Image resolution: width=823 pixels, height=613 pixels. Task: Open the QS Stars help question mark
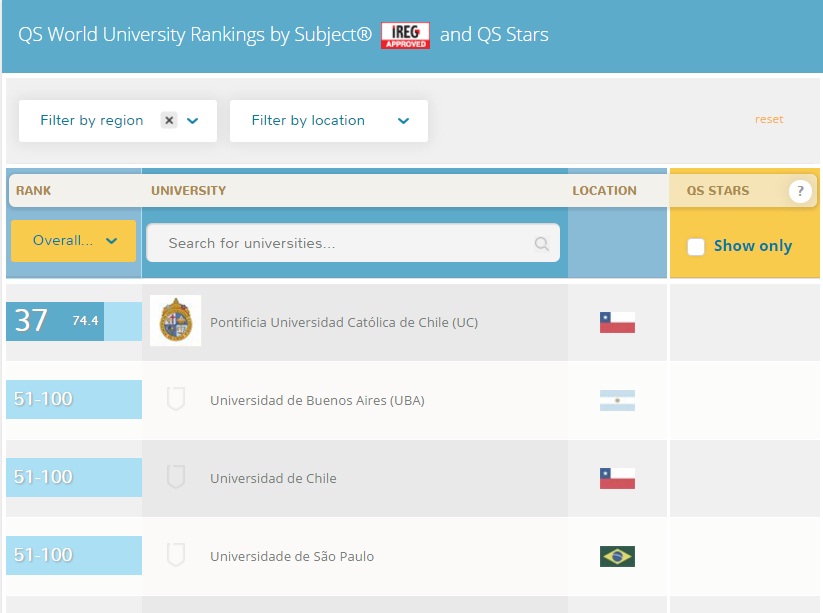tap(800, 191)
